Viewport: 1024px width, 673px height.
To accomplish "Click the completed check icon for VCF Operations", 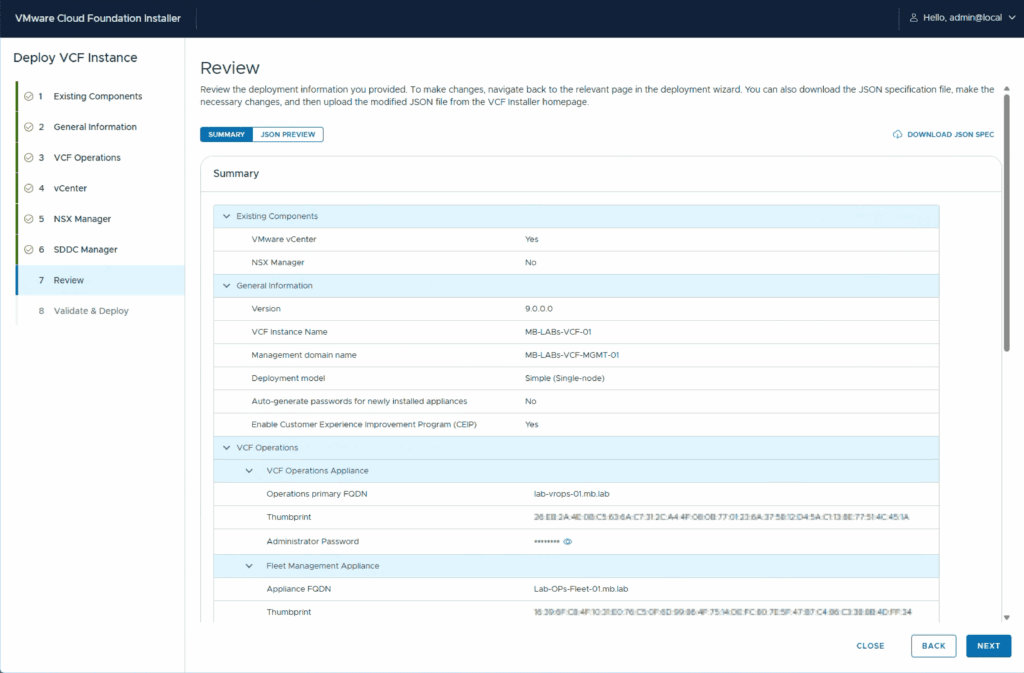I will (29, 158).
